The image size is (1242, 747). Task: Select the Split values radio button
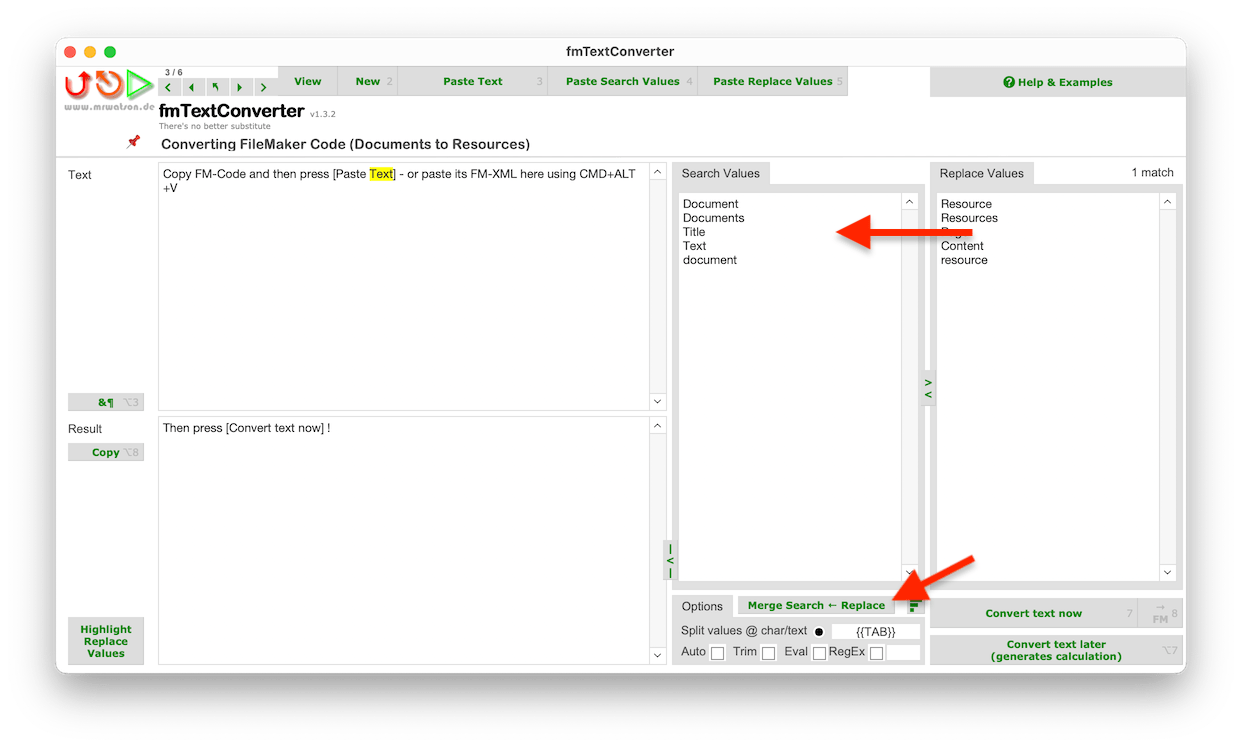(819, 632)
